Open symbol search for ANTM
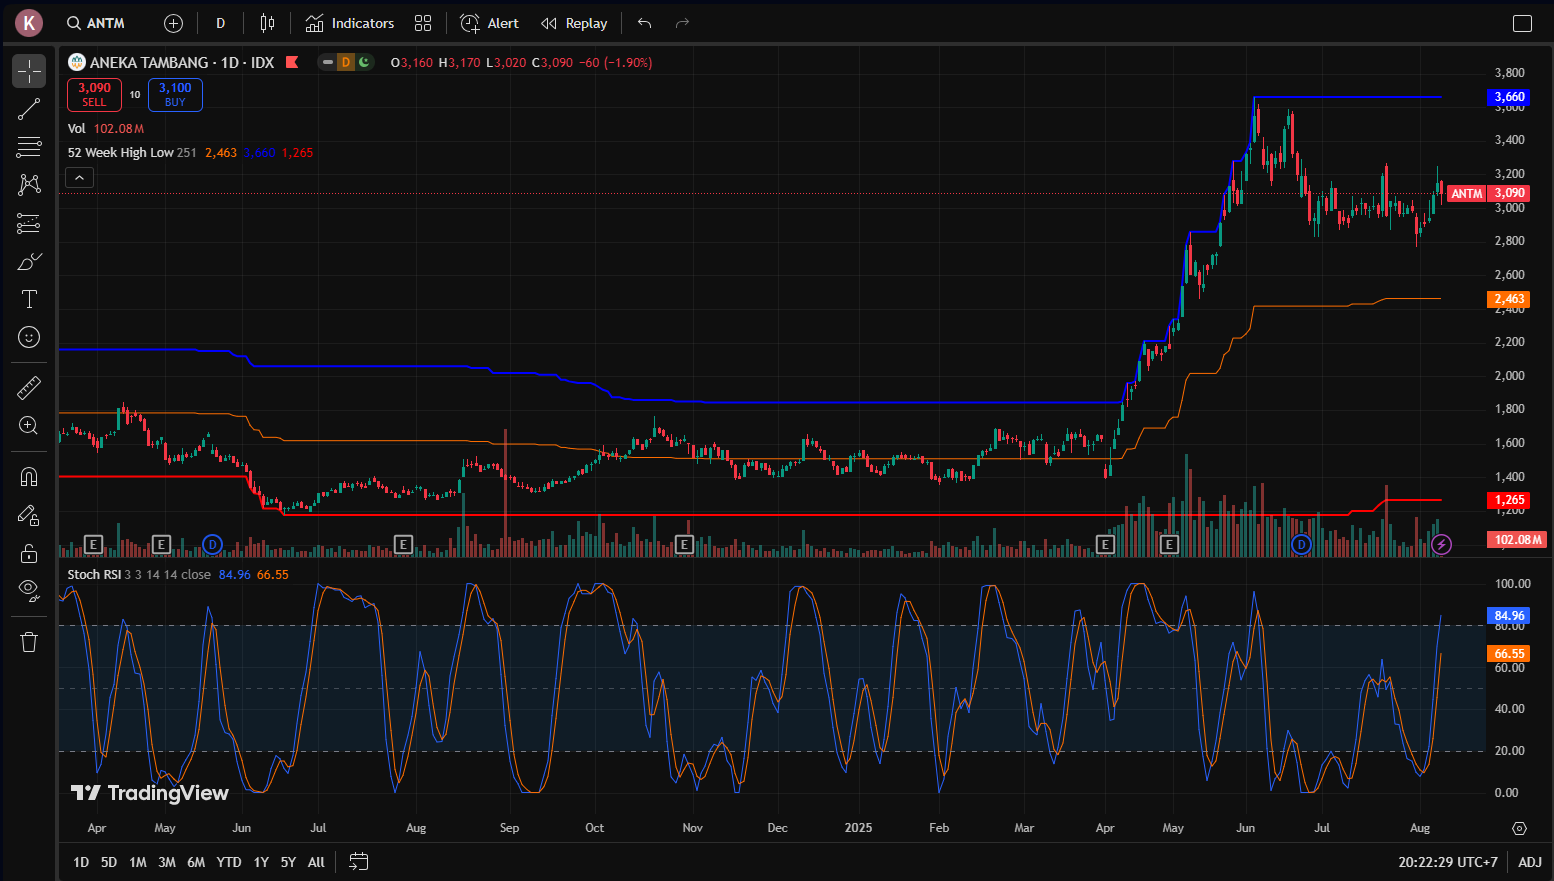The width and height of the screenshot is (1554, 881). click(96, 23)
